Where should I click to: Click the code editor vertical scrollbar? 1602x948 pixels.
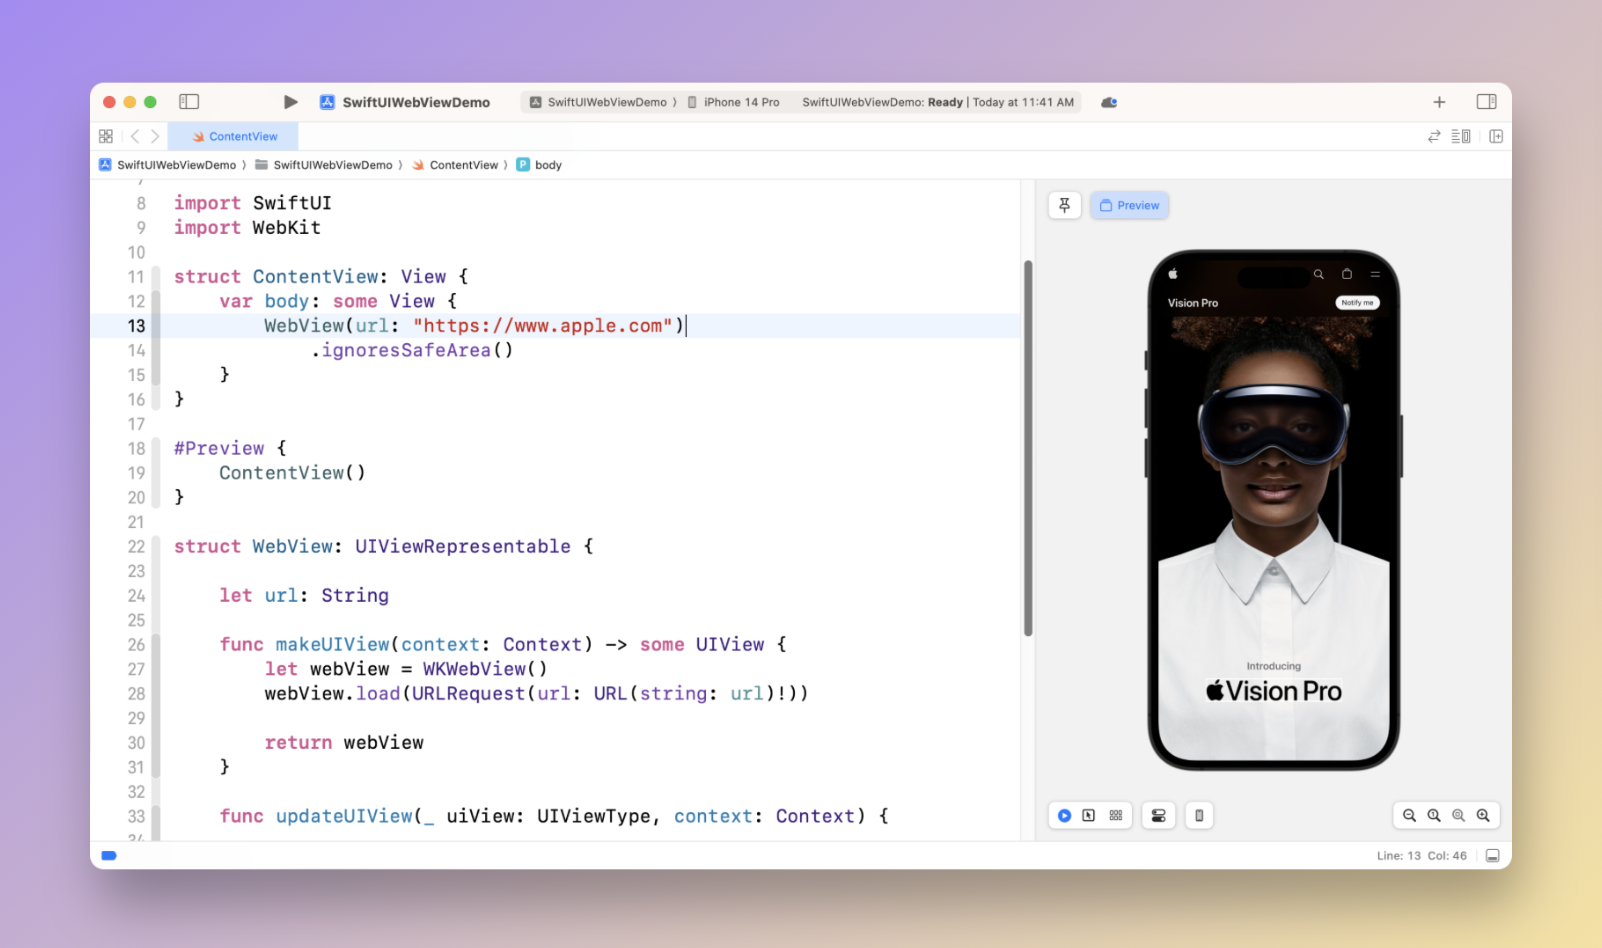coord(1027,448)
